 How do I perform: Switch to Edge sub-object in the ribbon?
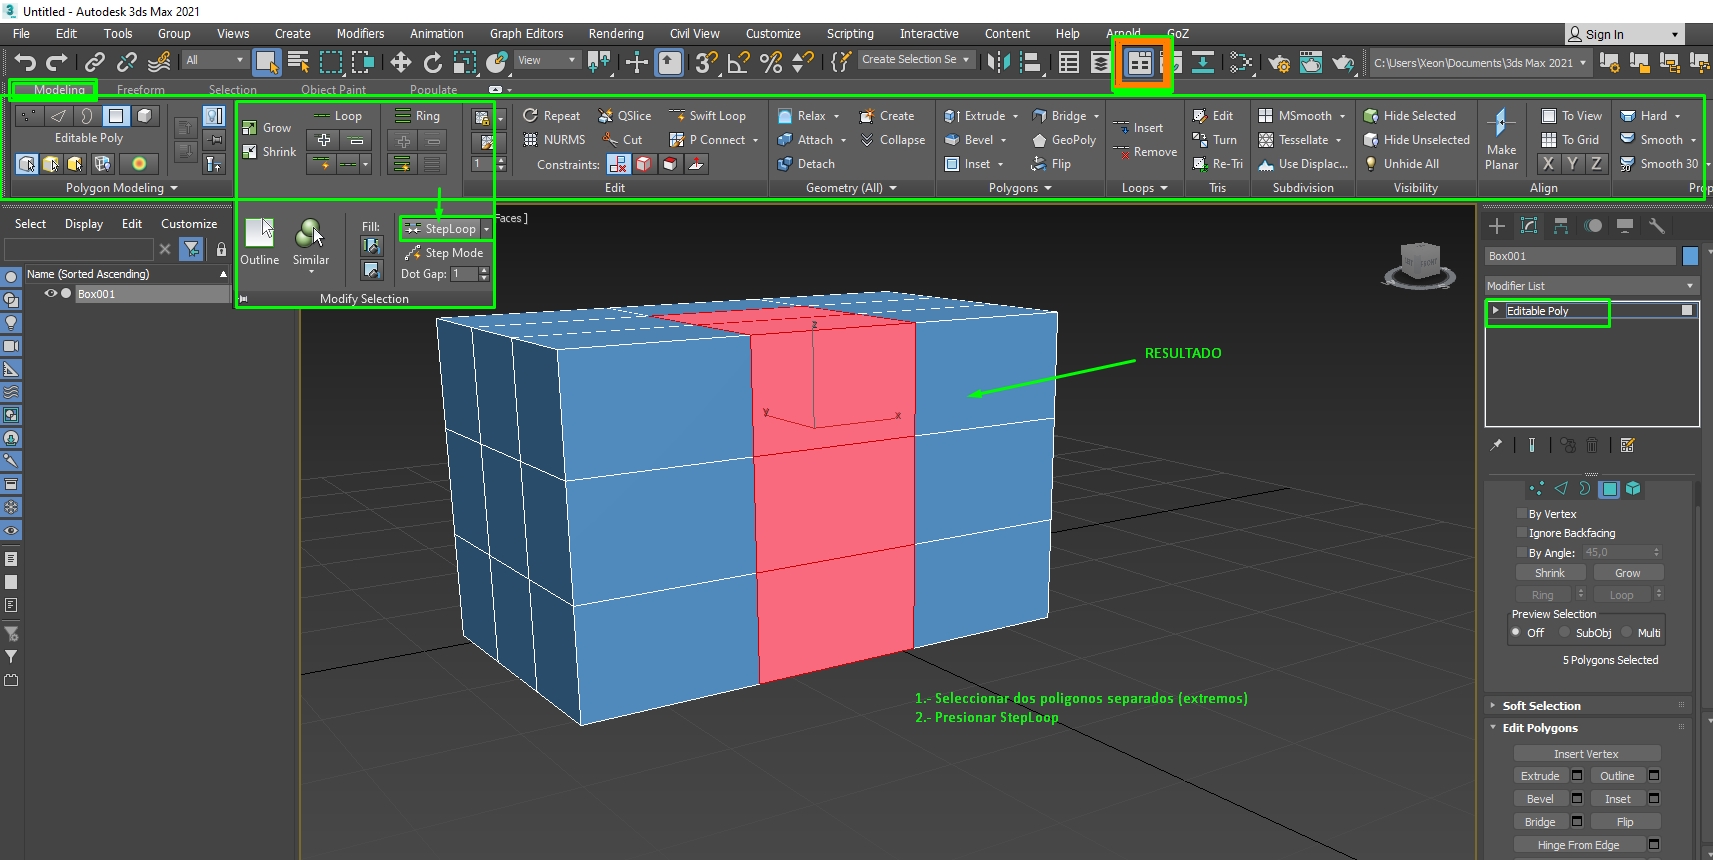58,116
